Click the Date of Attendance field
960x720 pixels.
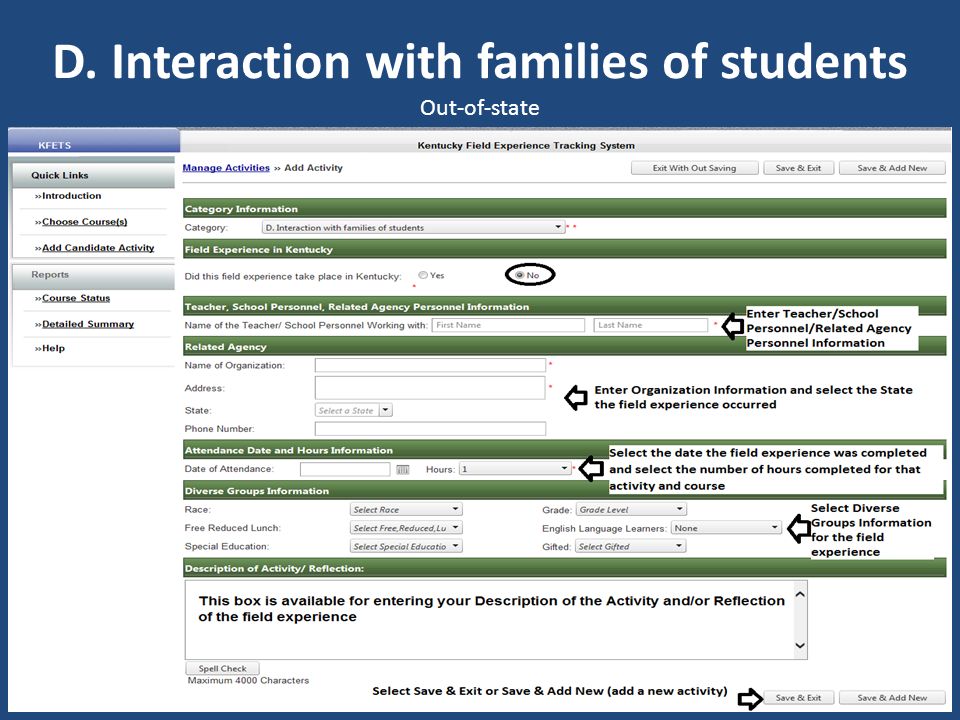click(345, 469)
